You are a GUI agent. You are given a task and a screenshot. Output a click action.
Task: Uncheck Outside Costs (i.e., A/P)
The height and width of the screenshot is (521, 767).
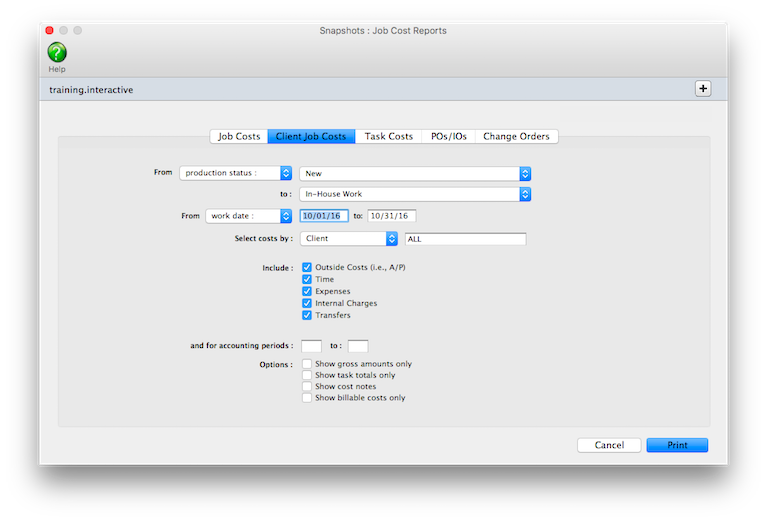tap(307, 268)
